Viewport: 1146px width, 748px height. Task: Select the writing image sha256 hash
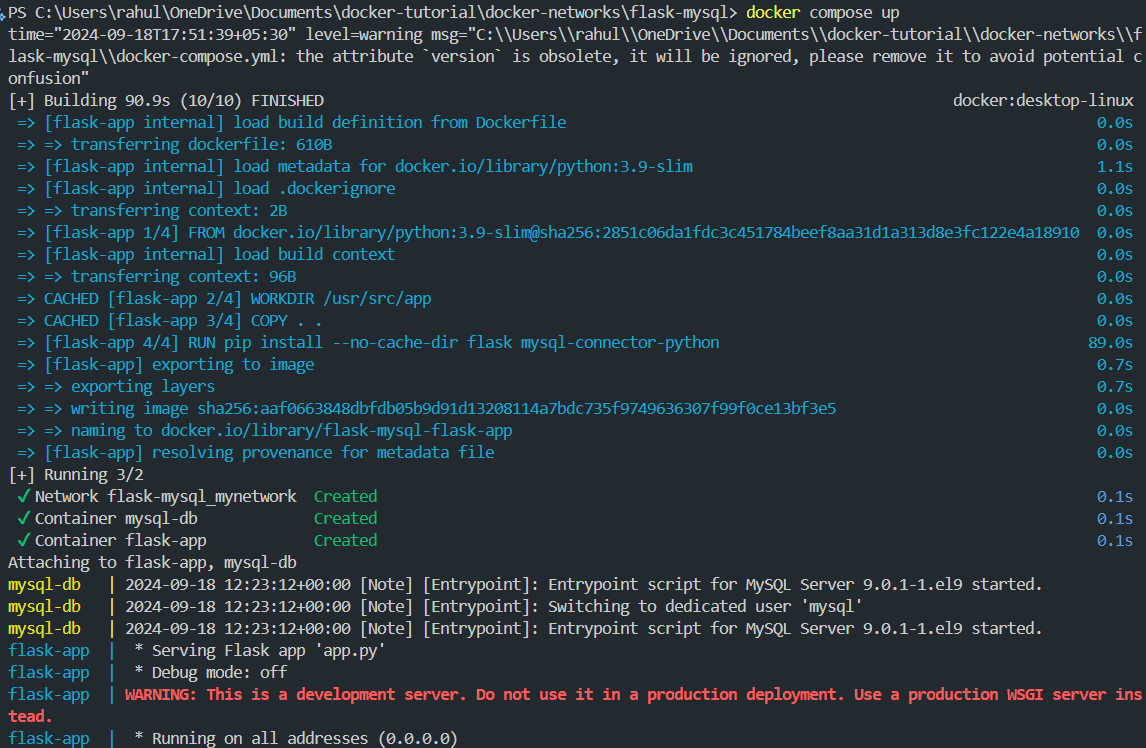point(420,408)
